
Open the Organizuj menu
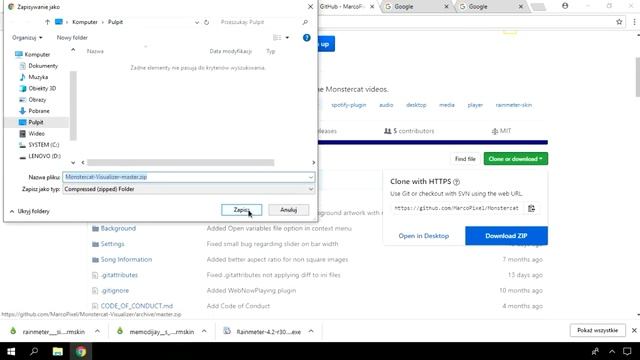(27, 38)
